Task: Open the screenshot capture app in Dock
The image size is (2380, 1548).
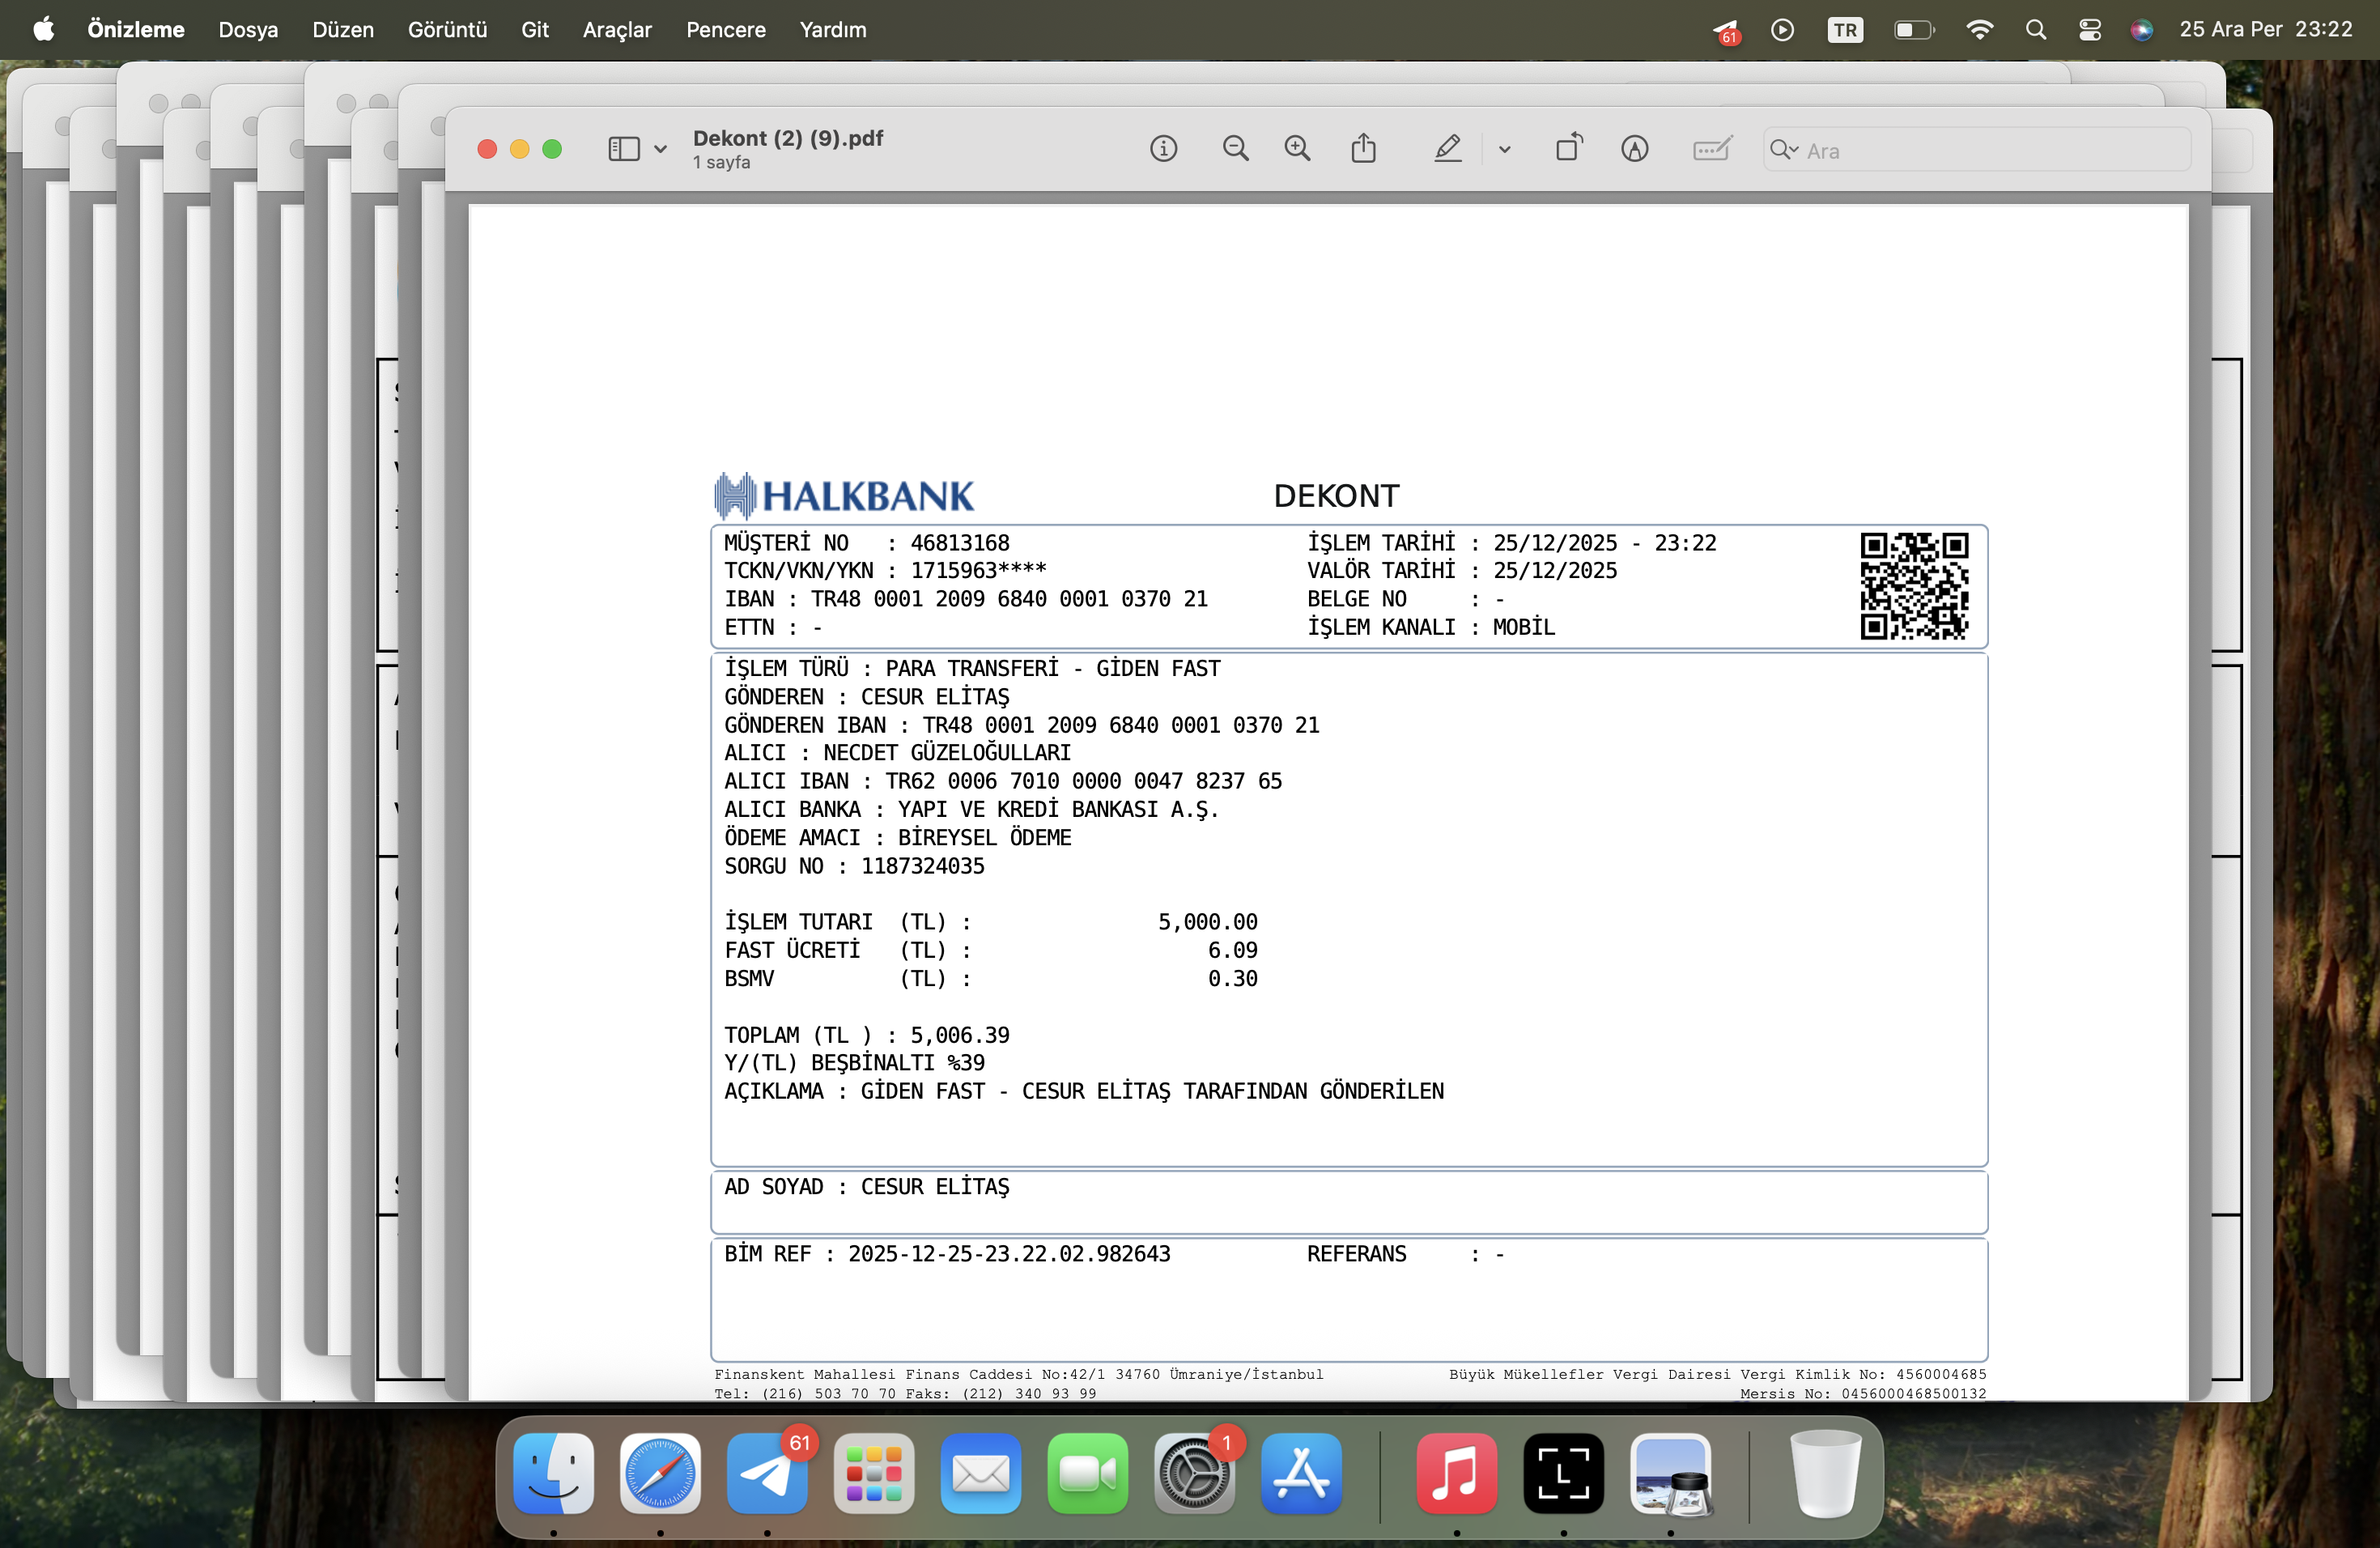Action: (1564, 1473)
